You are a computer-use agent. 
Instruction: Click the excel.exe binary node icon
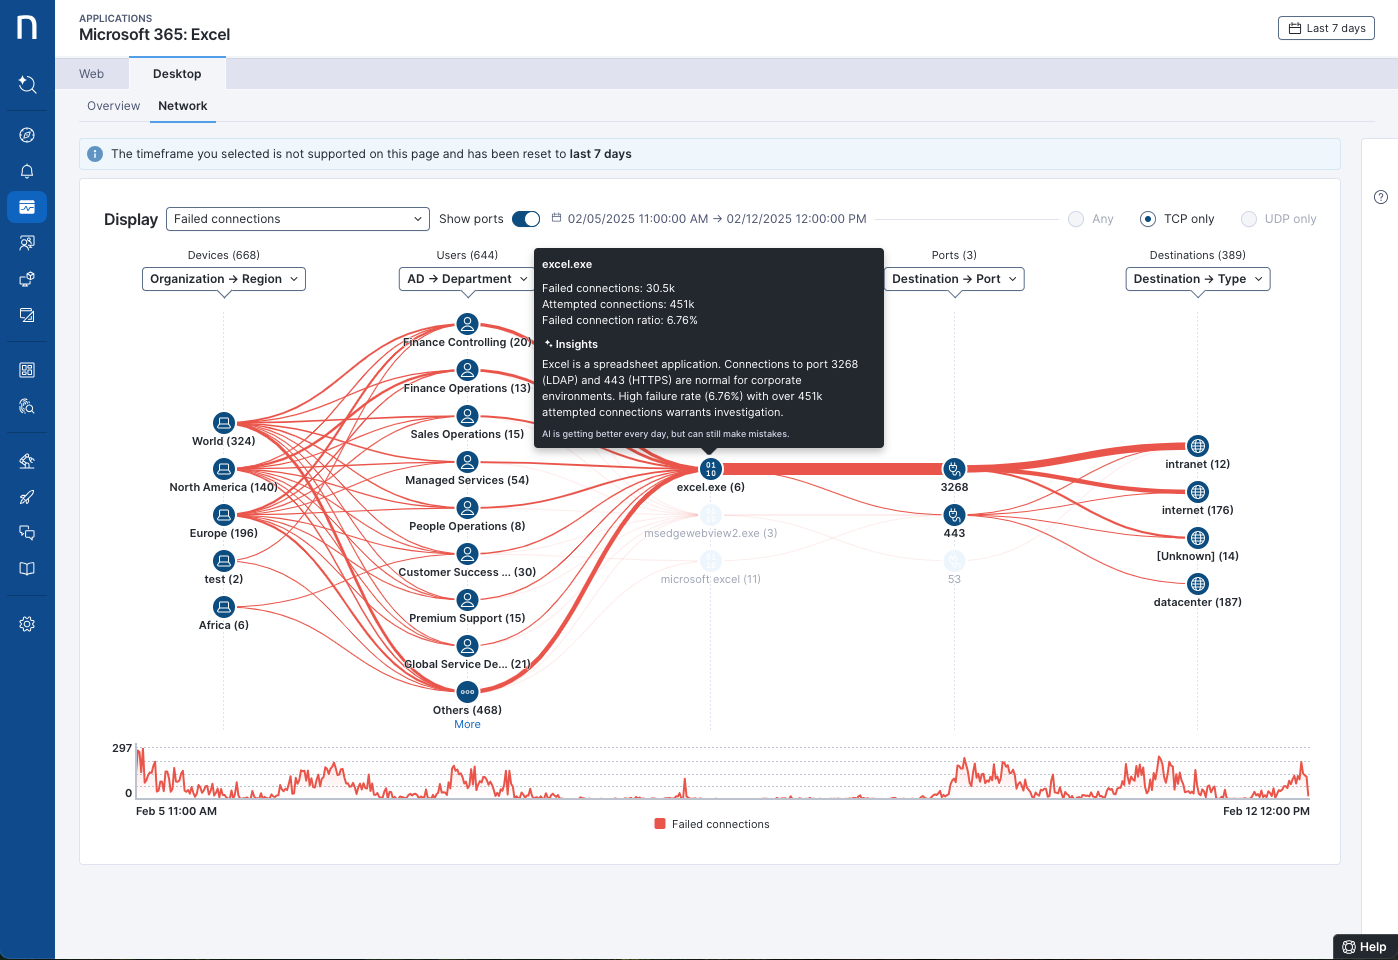click(710, 469)
